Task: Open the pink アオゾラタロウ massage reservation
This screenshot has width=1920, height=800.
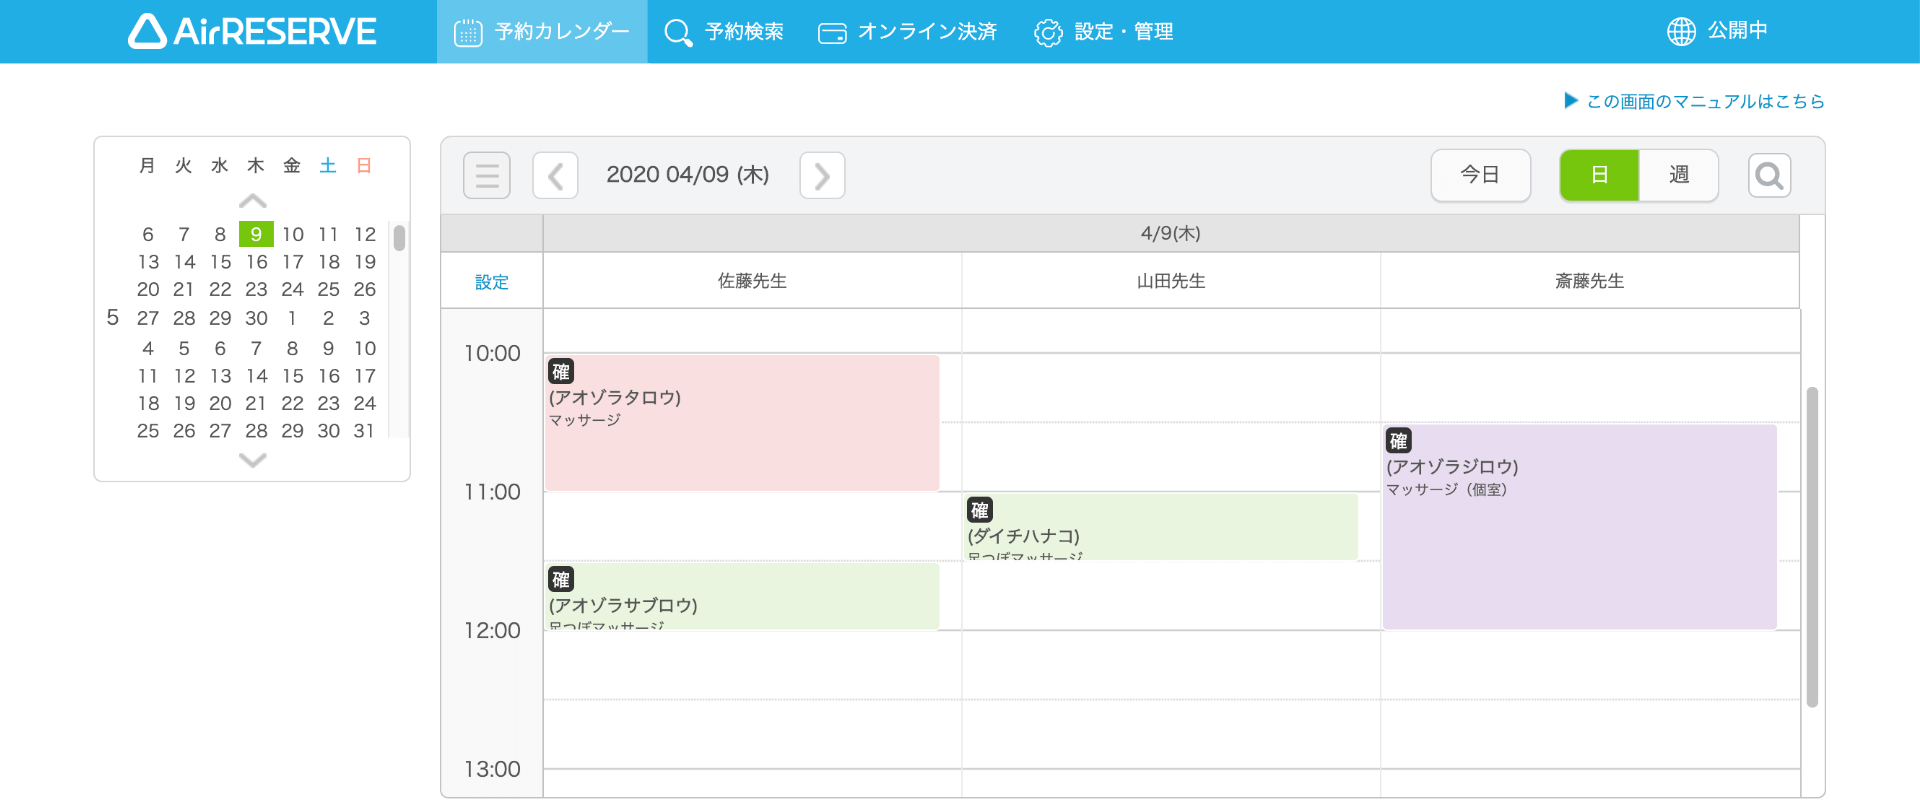Action: pyautogui.click(x=741, y=423)
